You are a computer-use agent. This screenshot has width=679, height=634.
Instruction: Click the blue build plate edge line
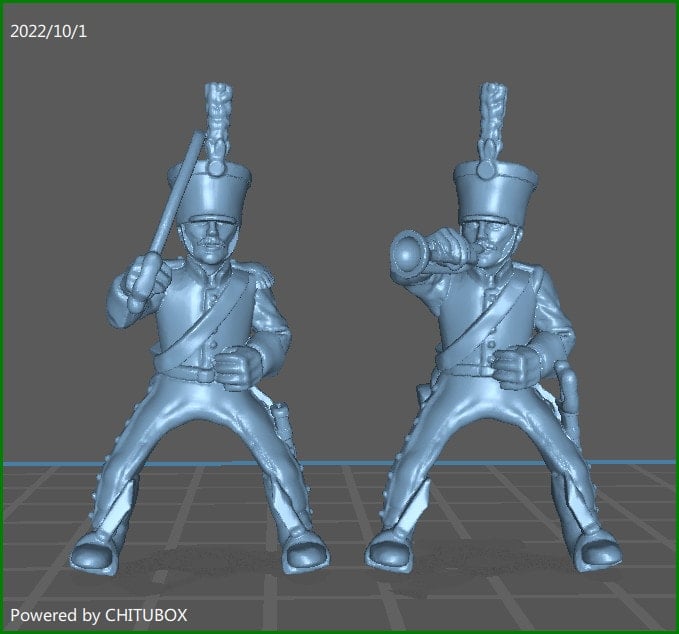(x=340, y=463)
